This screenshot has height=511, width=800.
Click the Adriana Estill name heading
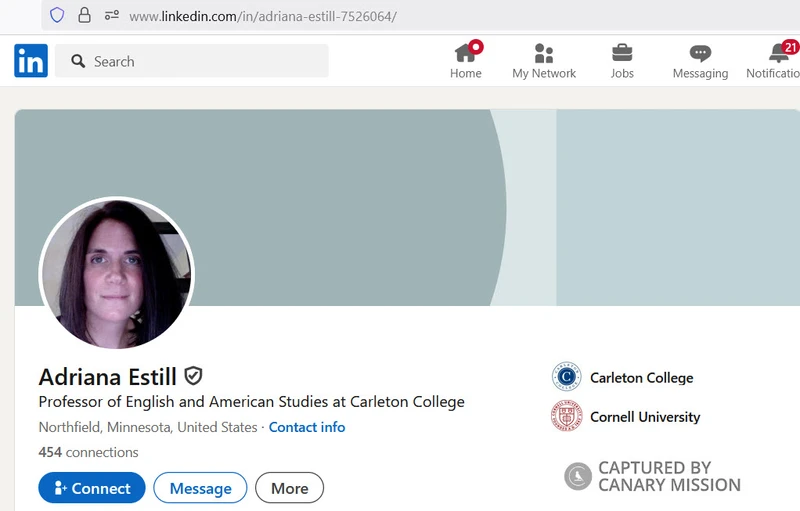tap(108, 377)
